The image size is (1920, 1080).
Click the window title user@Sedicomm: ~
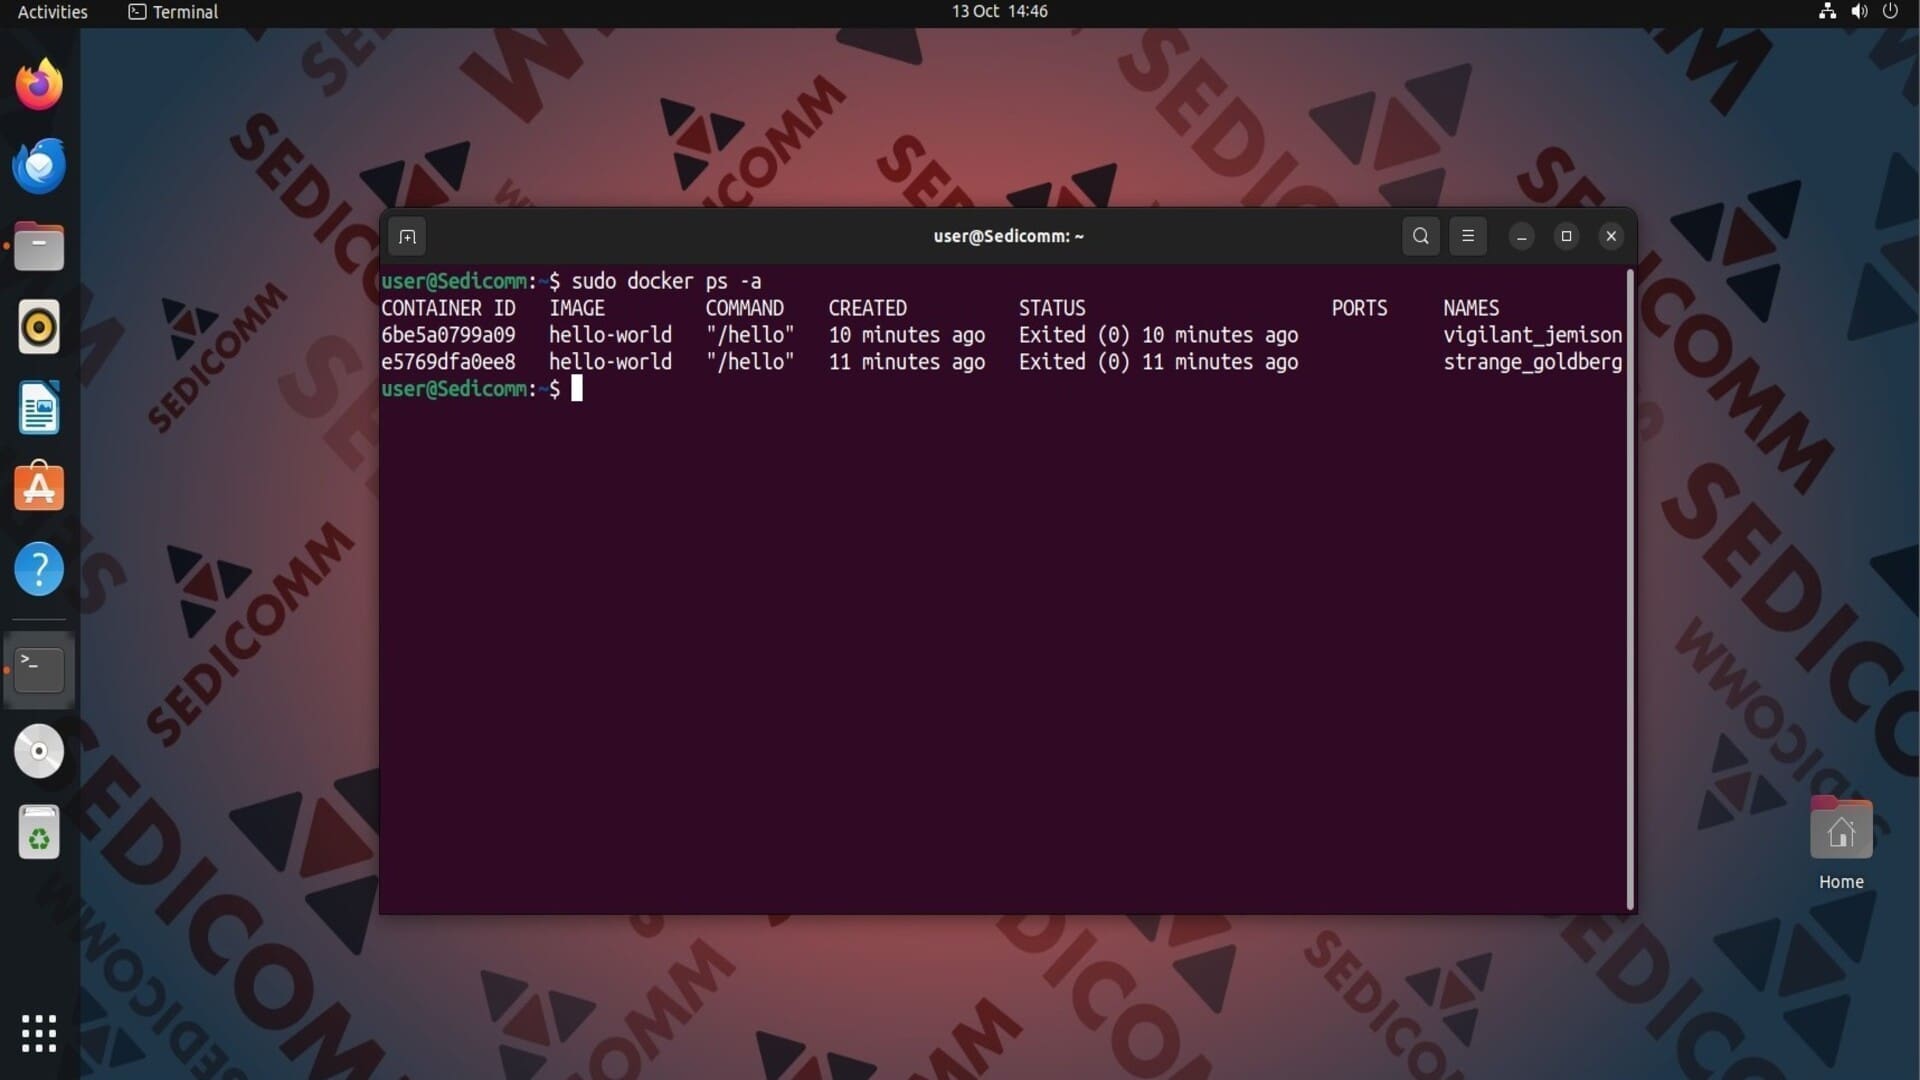[x=1008, y=236]
